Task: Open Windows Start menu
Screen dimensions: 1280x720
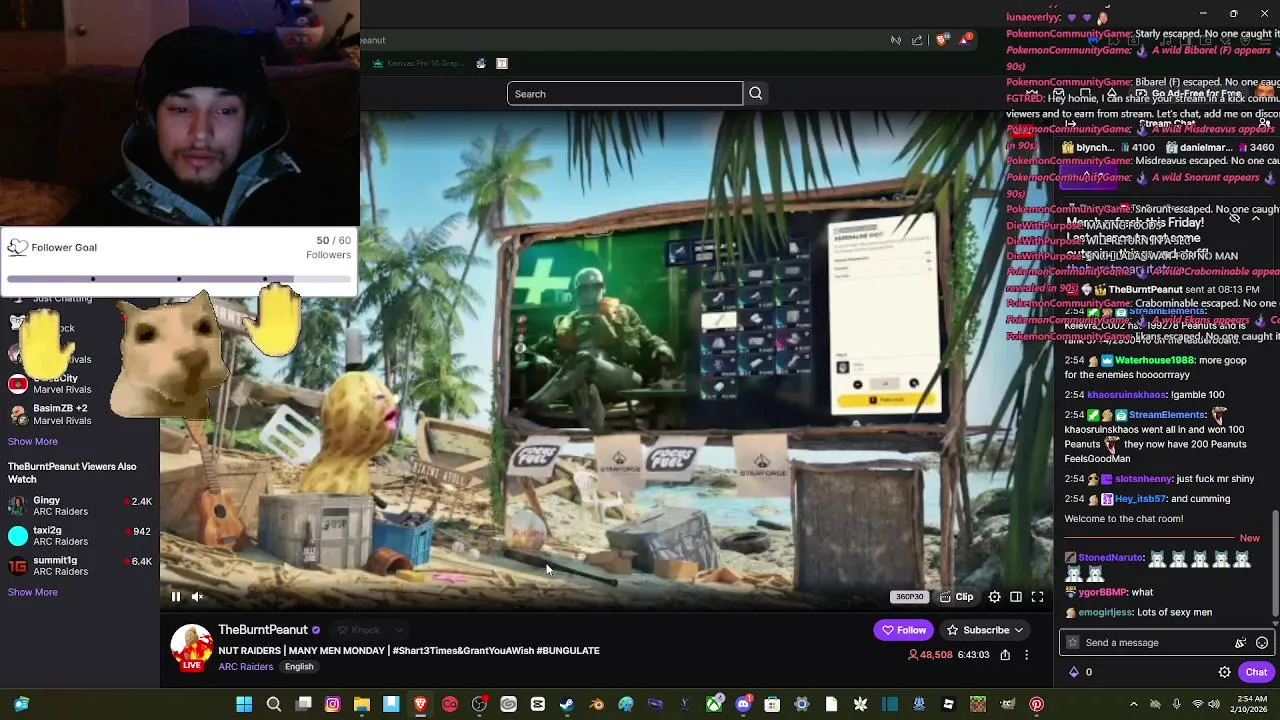Action: (244, 704)
